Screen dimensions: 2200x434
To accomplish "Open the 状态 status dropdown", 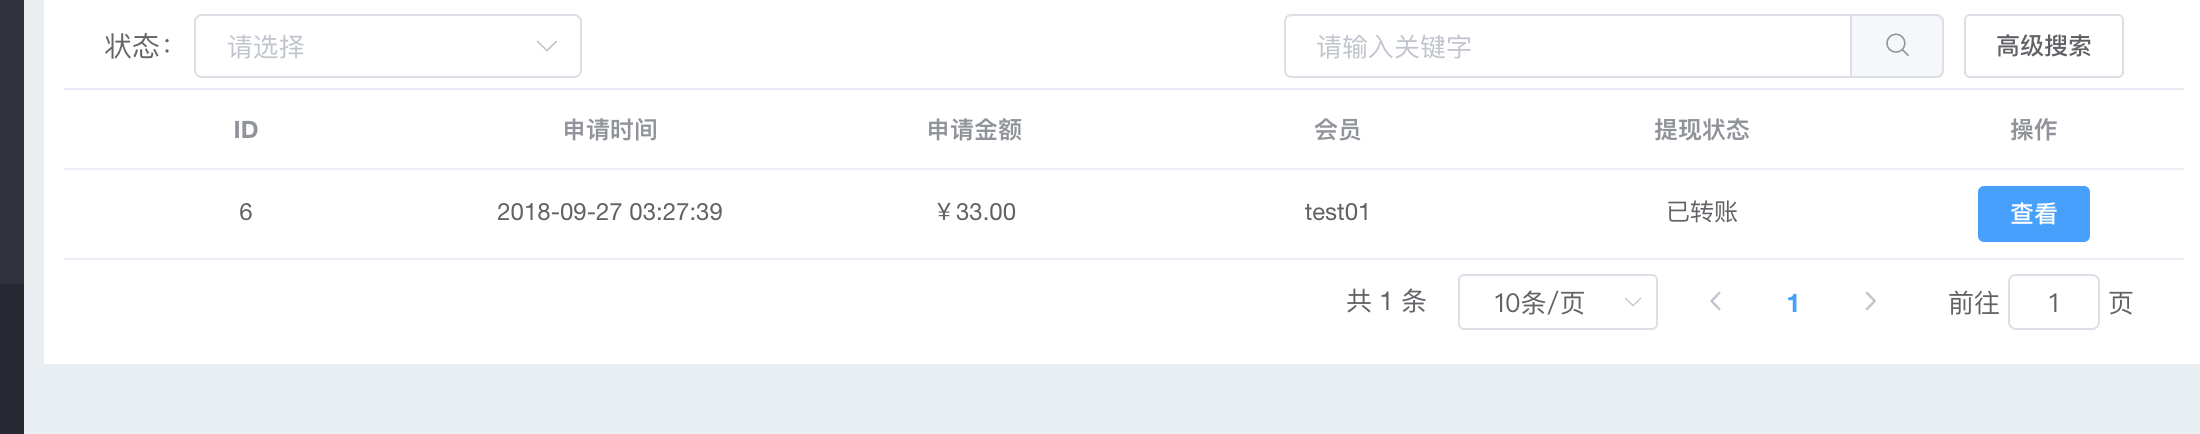I will 388,46.
